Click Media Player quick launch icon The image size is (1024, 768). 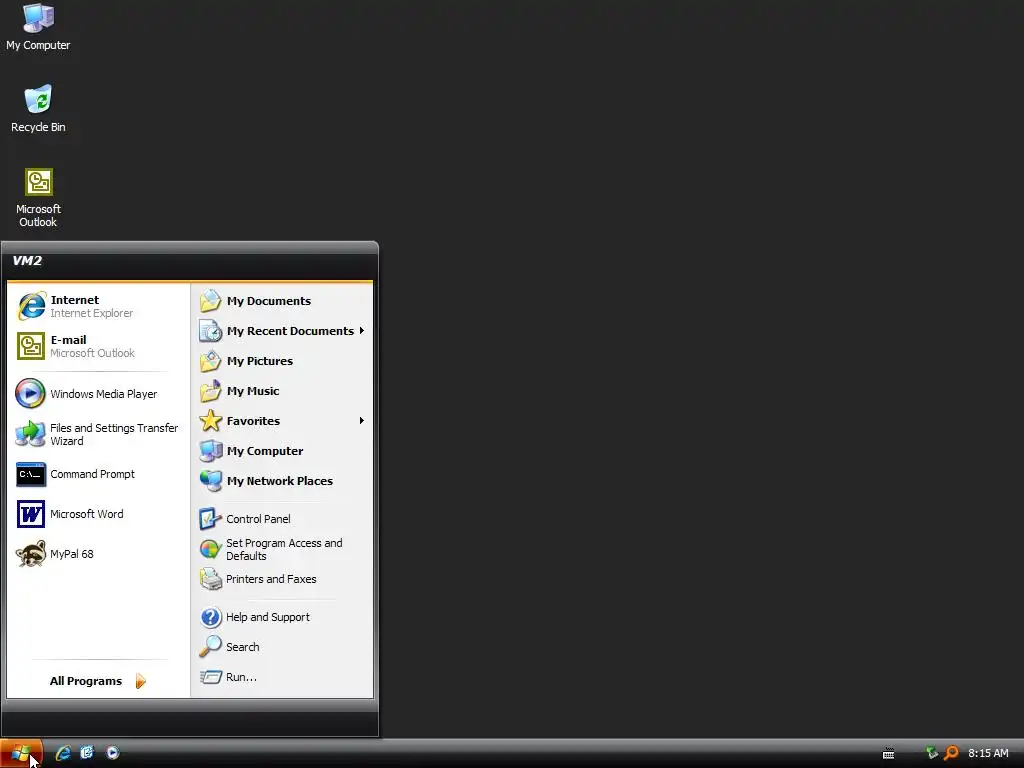click(x=112, y=753)
